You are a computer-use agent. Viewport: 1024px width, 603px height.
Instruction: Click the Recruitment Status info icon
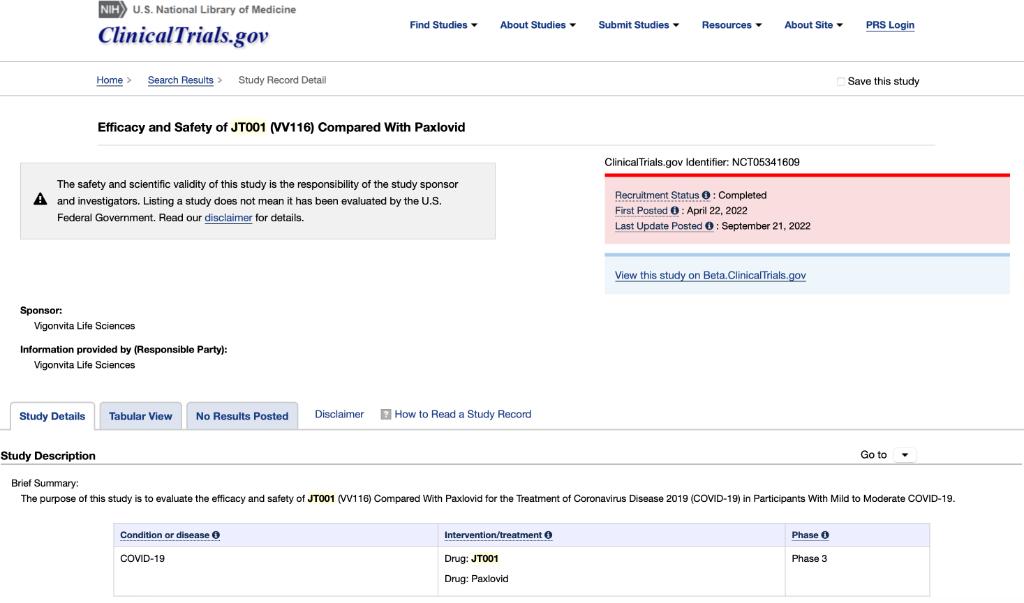pyautogui.click(x=706, y=195)
